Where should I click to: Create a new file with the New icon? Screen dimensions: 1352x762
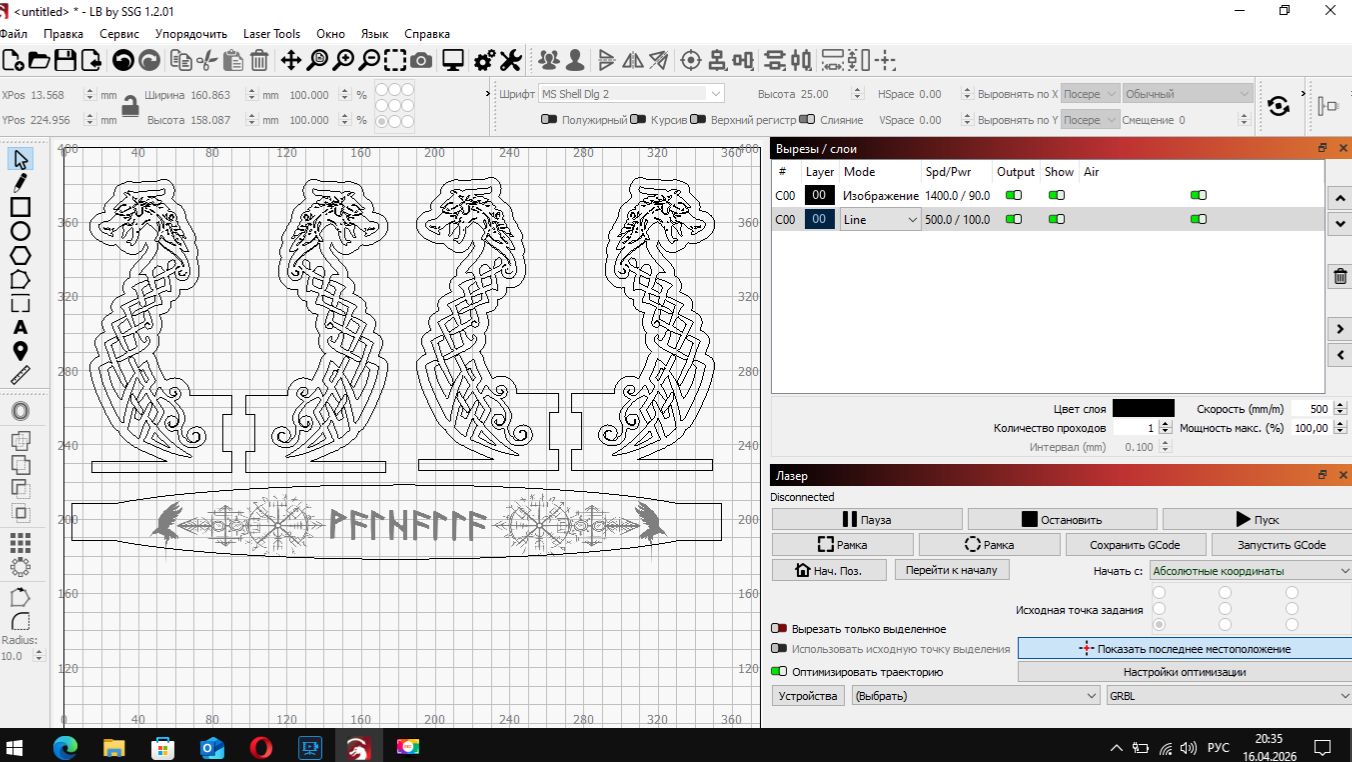[x=13, y=61]
